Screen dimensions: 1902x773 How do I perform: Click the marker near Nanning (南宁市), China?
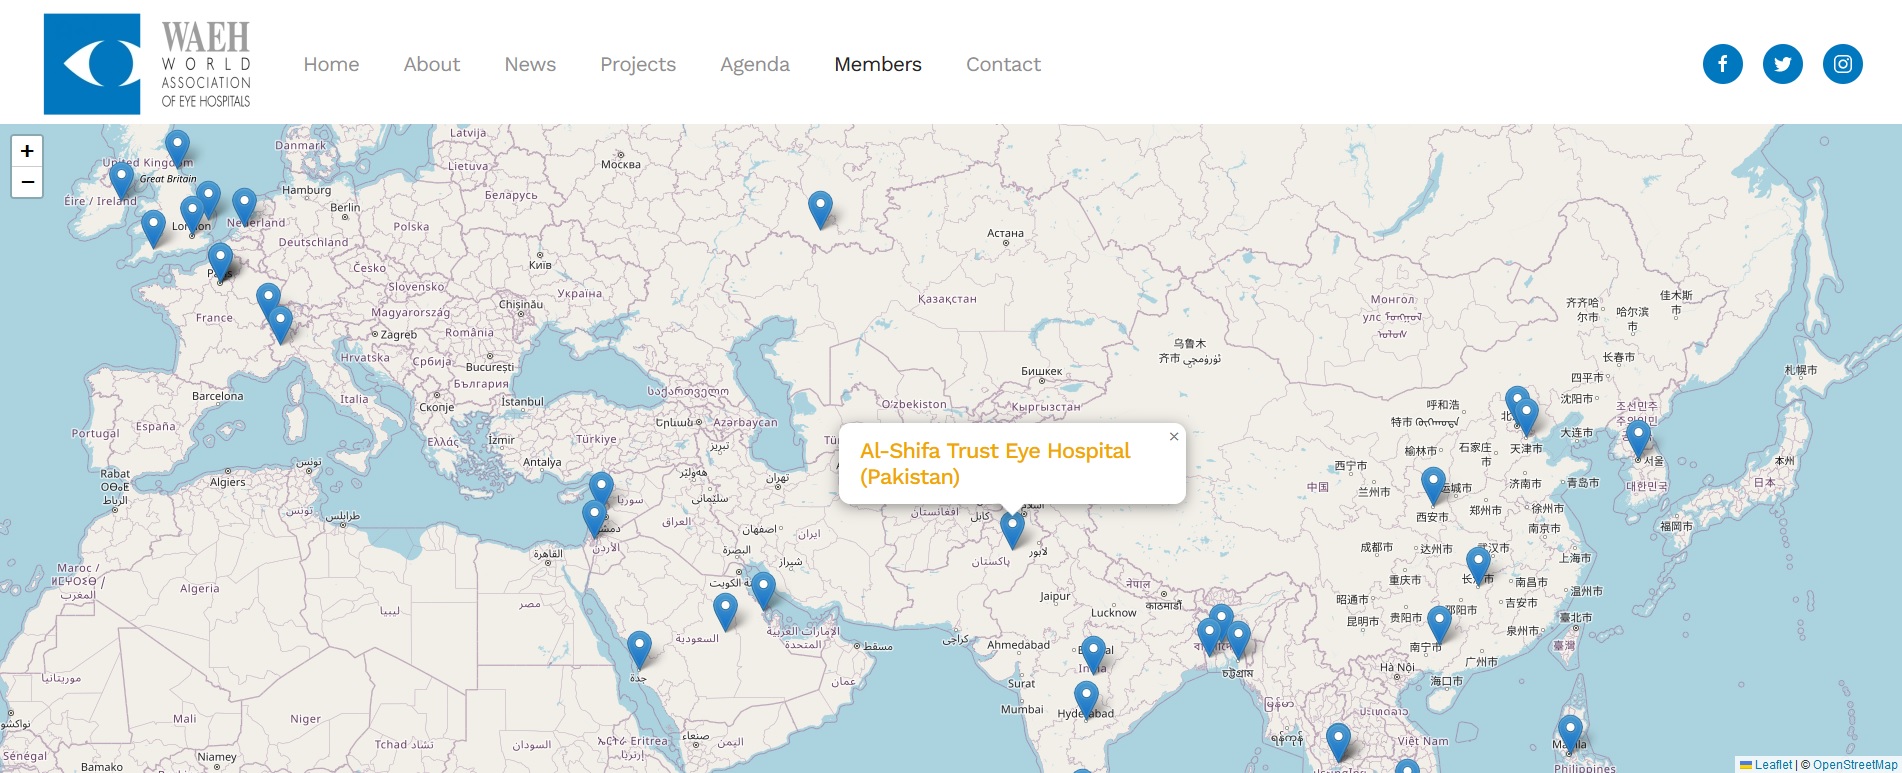[1439, 624]
